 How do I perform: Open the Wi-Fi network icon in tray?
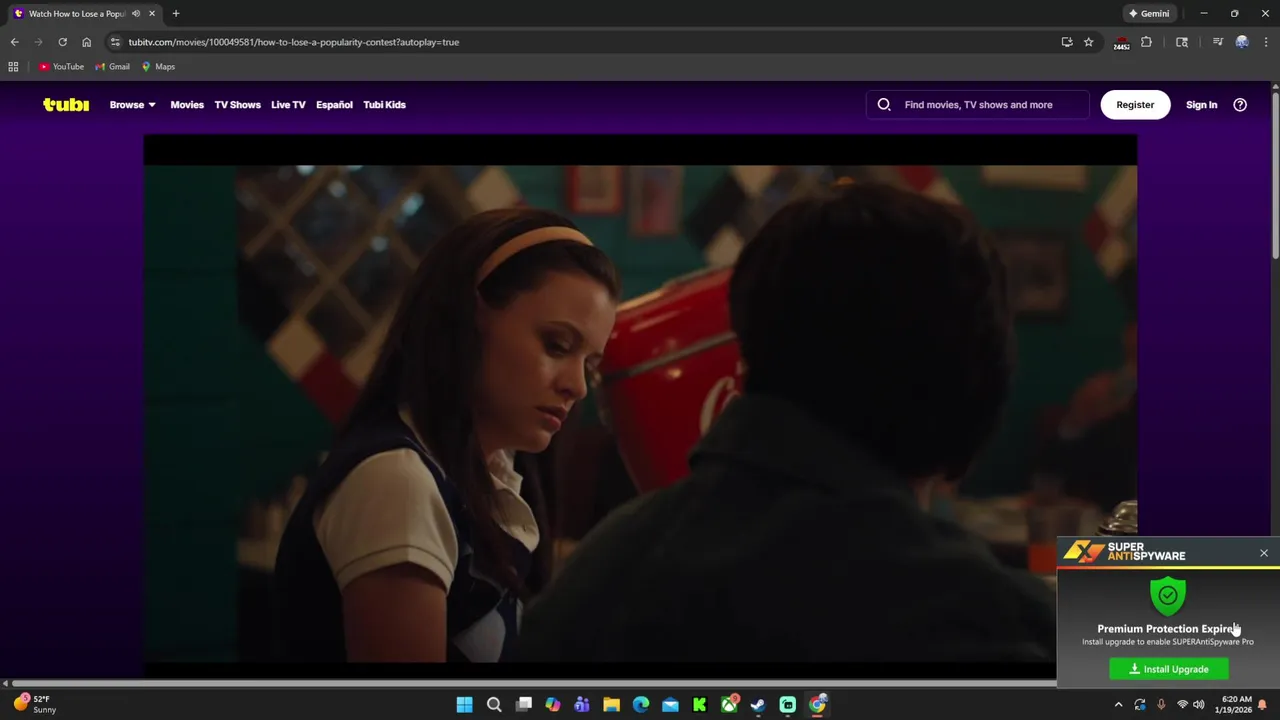[x=1182, y=704]
